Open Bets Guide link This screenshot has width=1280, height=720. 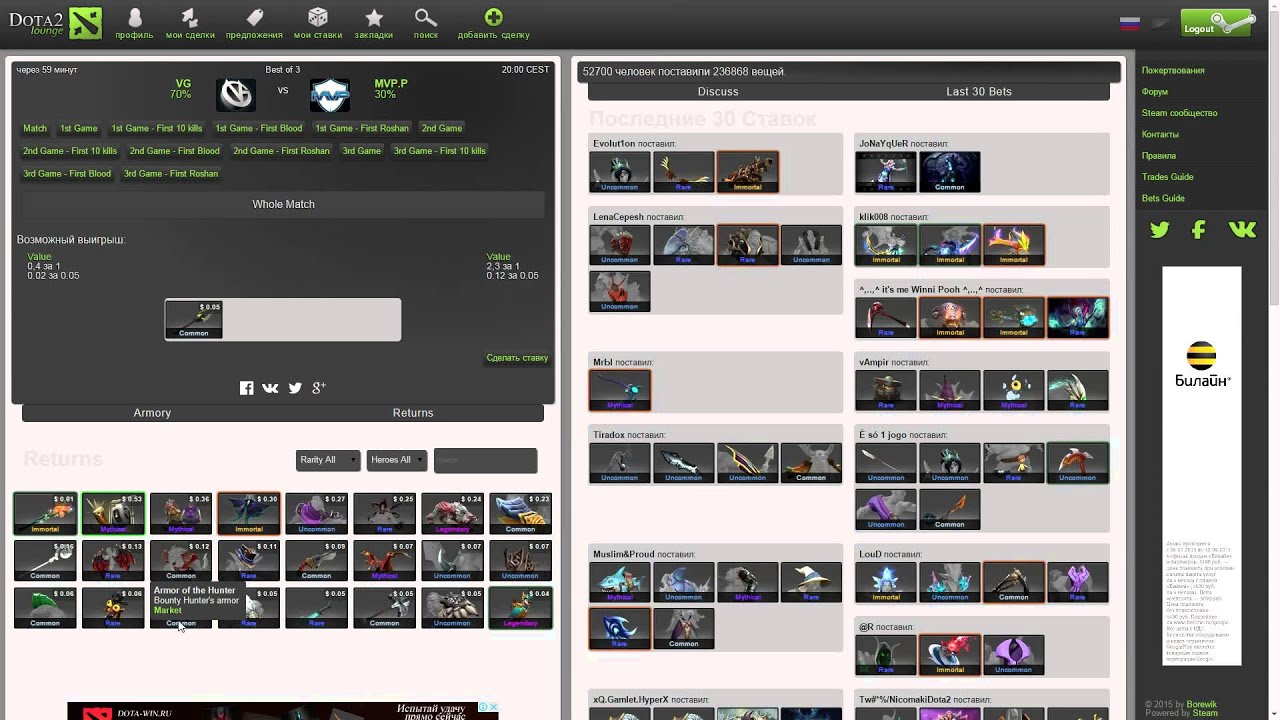pyautogui.click(x=1163, y=198)
